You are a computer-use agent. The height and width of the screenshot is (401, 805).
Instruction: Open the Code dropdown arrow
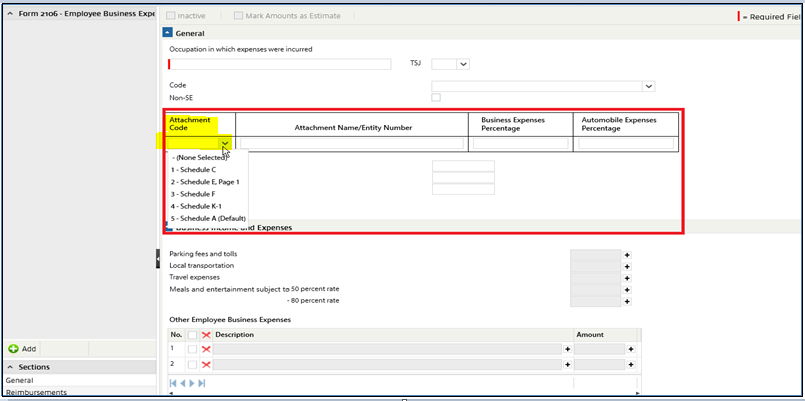point(649,87)
